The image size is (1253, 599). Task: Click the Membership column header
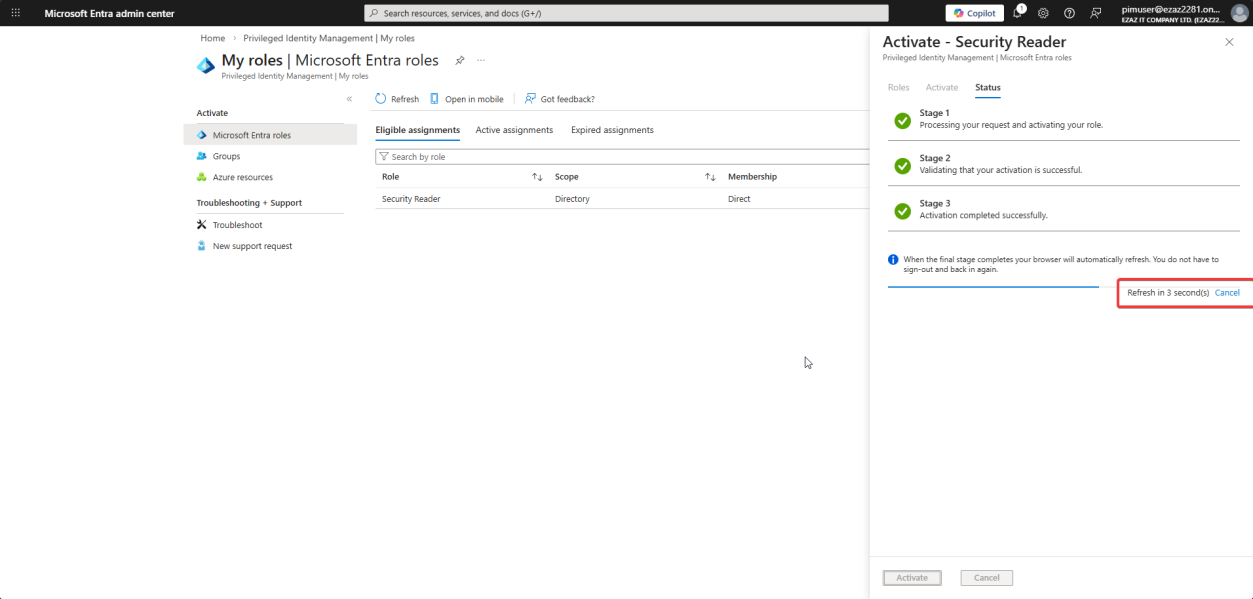click(x=752, y=177)
